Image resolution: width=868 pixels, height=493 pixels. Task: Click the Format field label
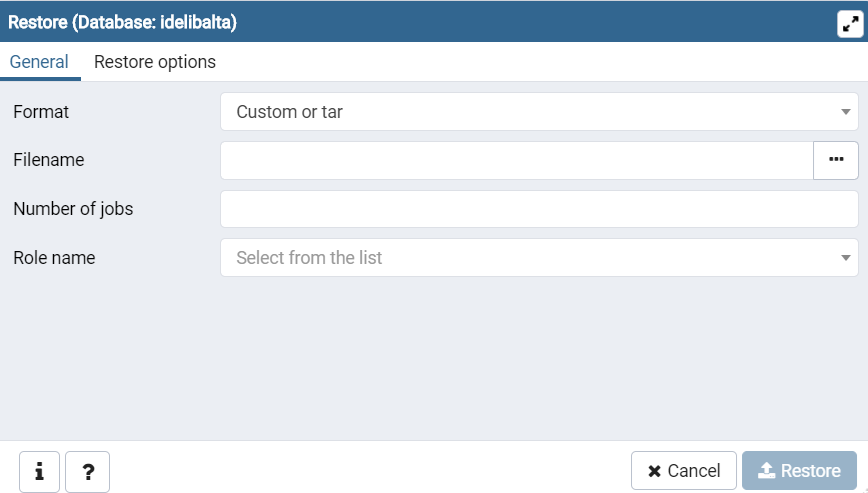pyautogui.click(x=41, y=112)
